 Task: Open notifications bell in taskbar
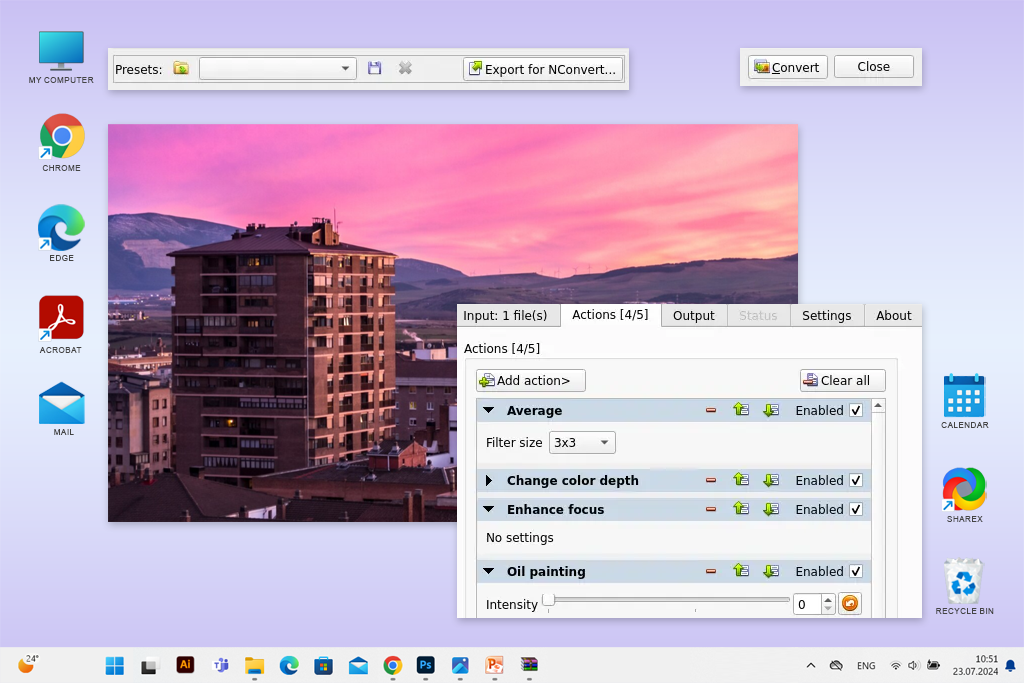(x=1010, y=665)
